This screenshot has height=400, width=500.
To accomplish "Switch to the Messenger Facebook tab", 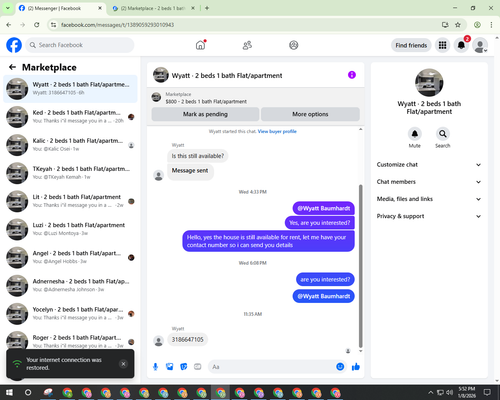I will point(60,8).
